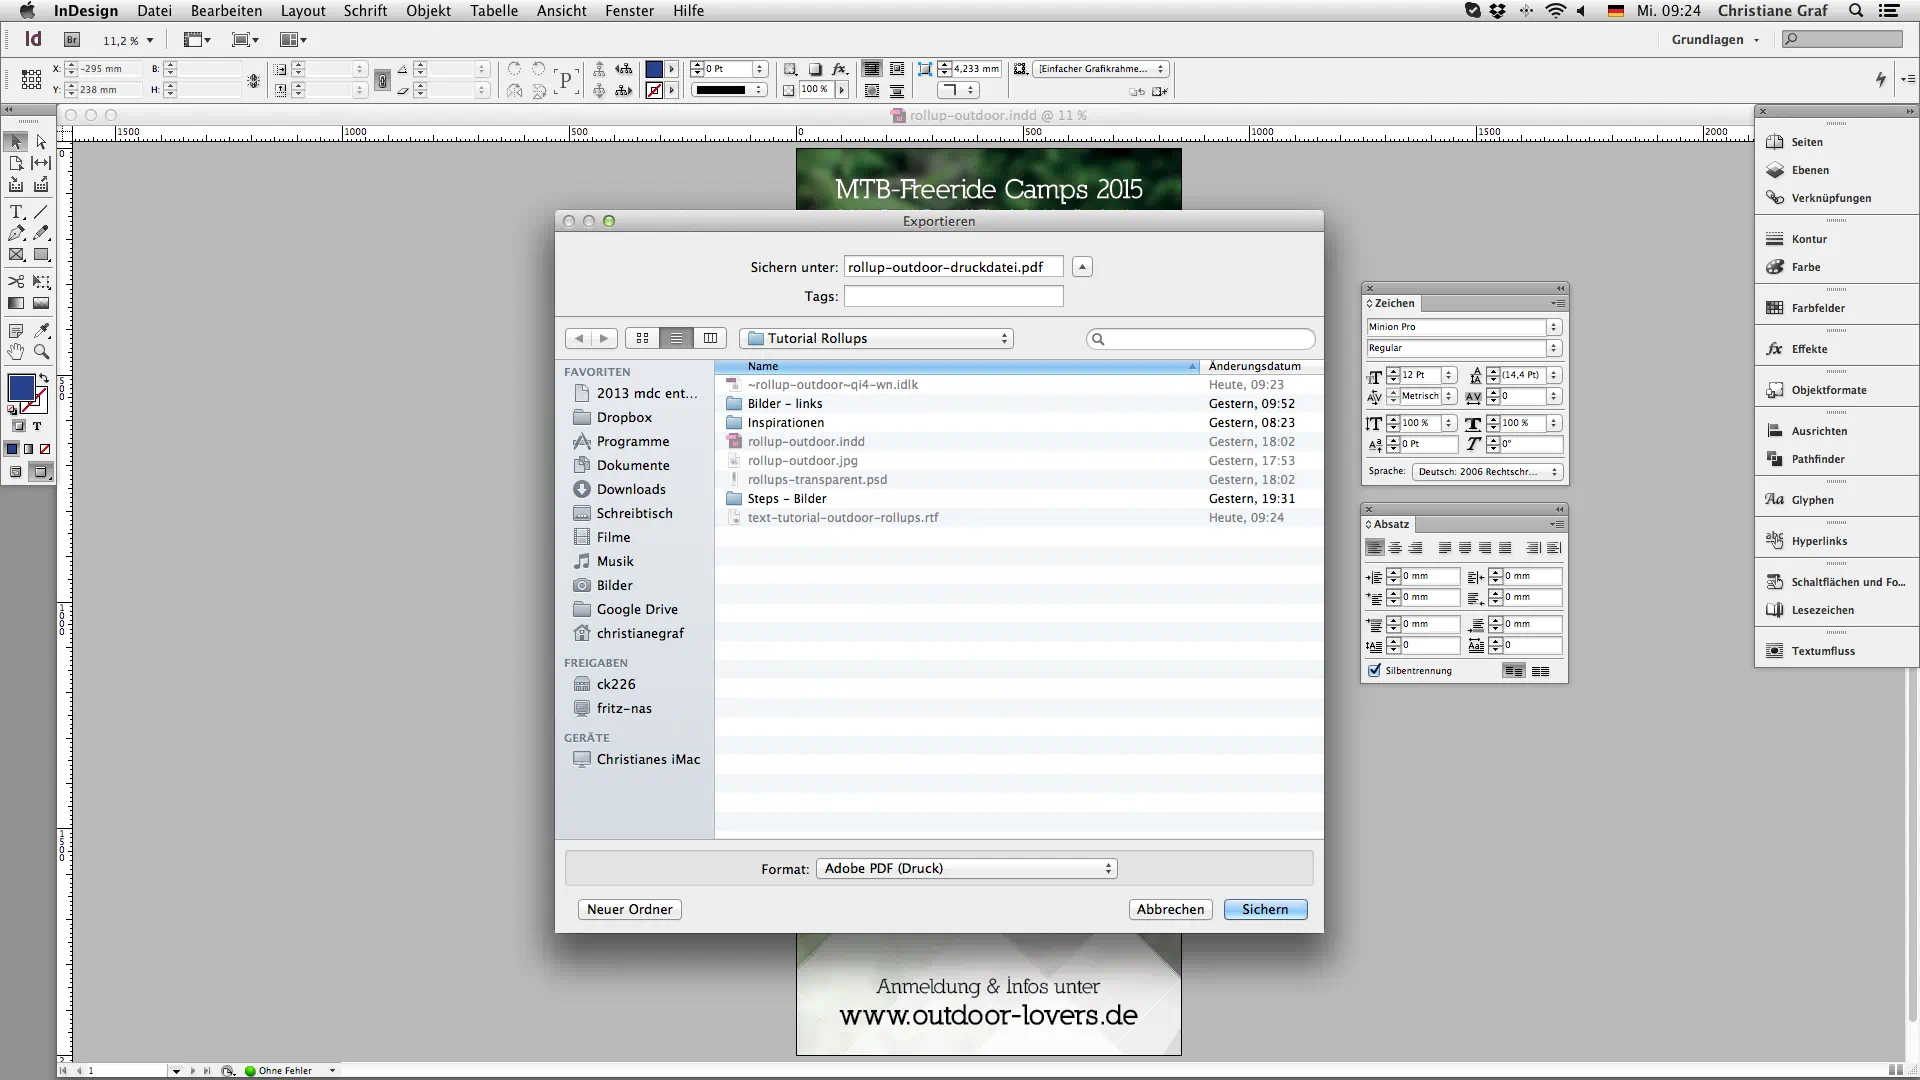
Task: Open the Format dropdown showing Adobe PDF (Druck)
Action: pos(966,868)
